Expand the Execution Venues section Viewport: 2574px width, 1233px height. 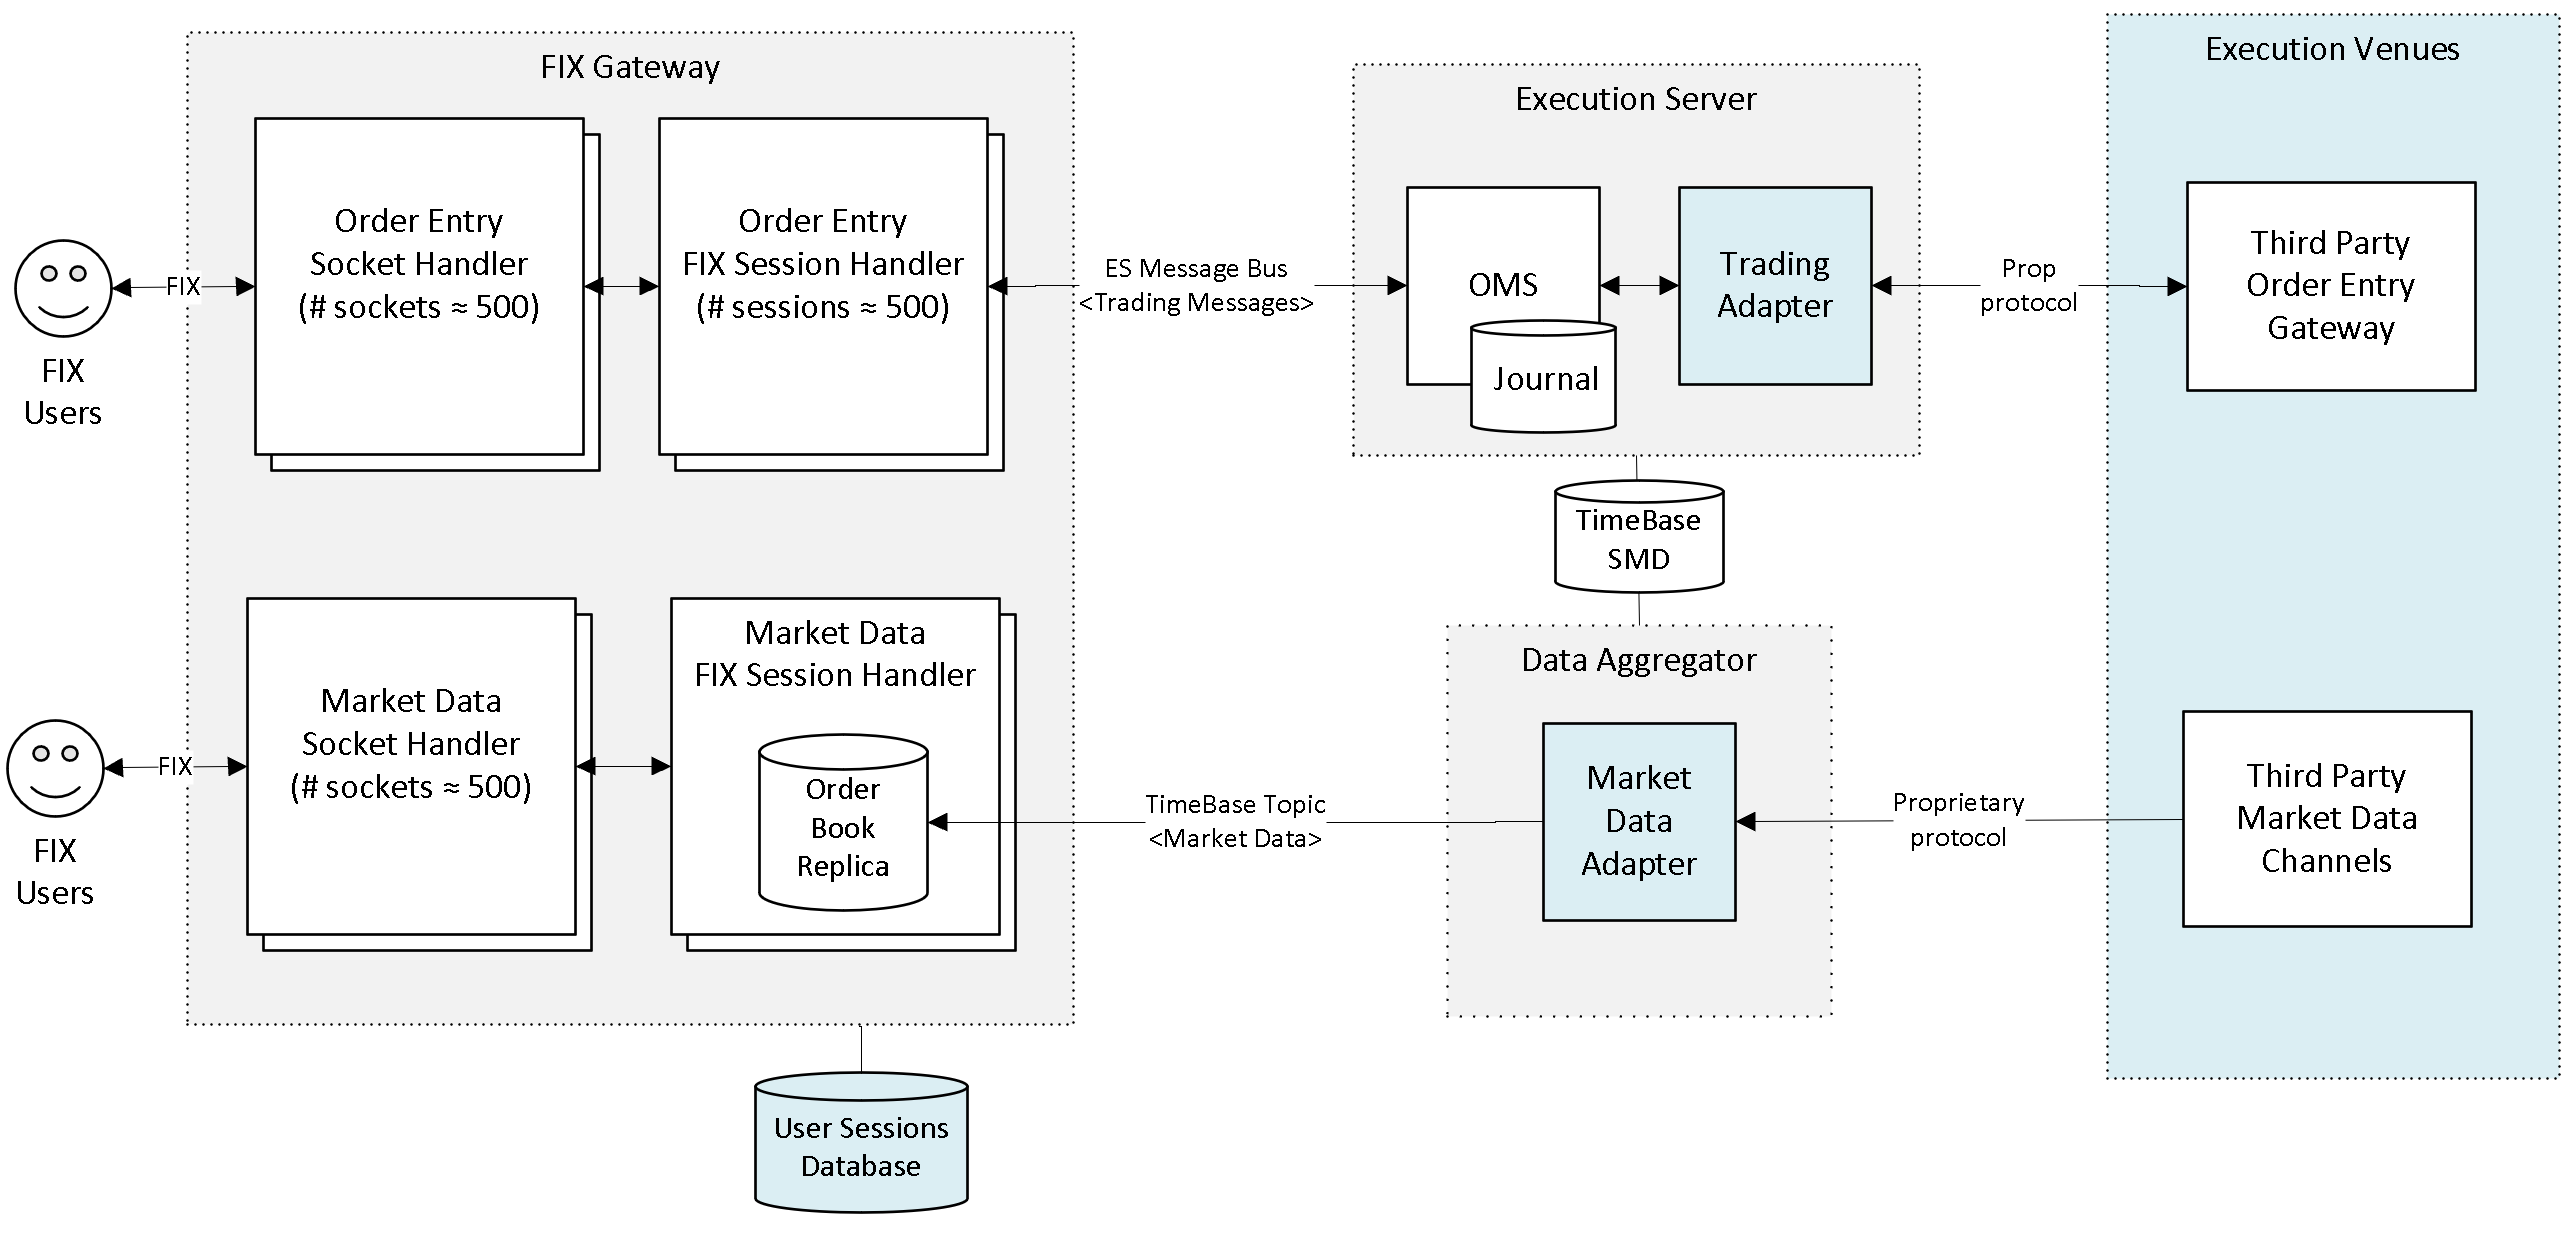(x=2298, y=49)
